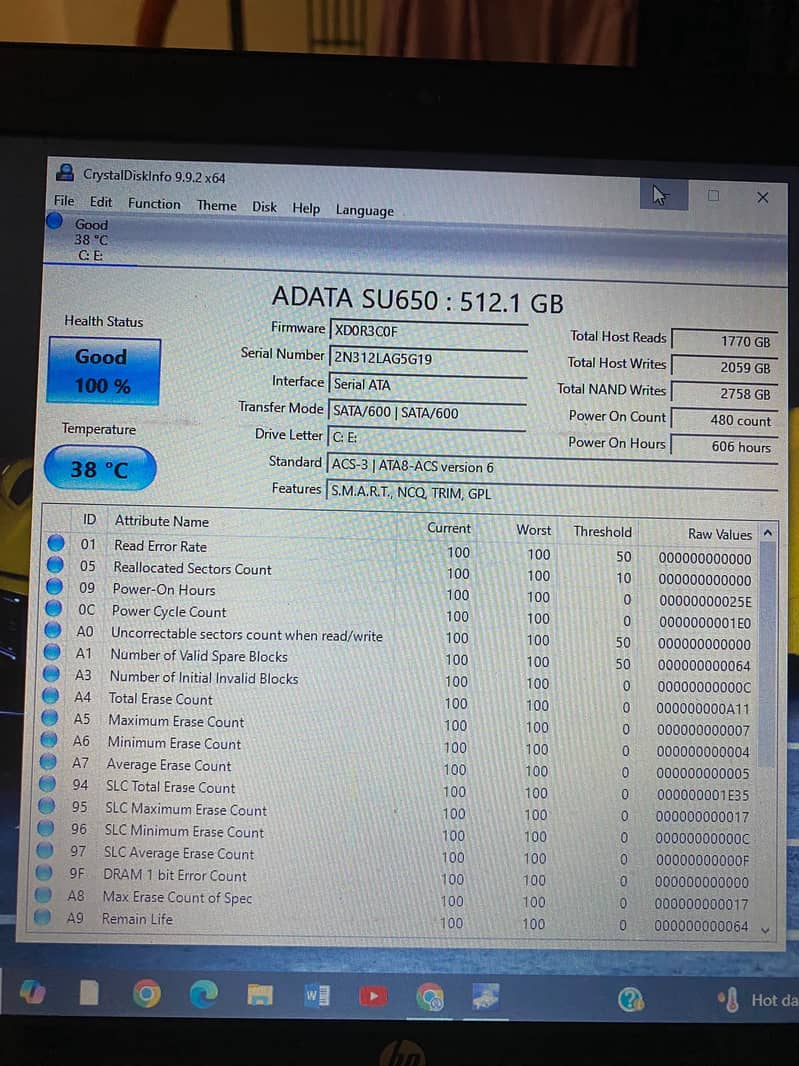Open the Edit menu
This screenshot has height=1066, width=799.
click(x=101, y=202)
